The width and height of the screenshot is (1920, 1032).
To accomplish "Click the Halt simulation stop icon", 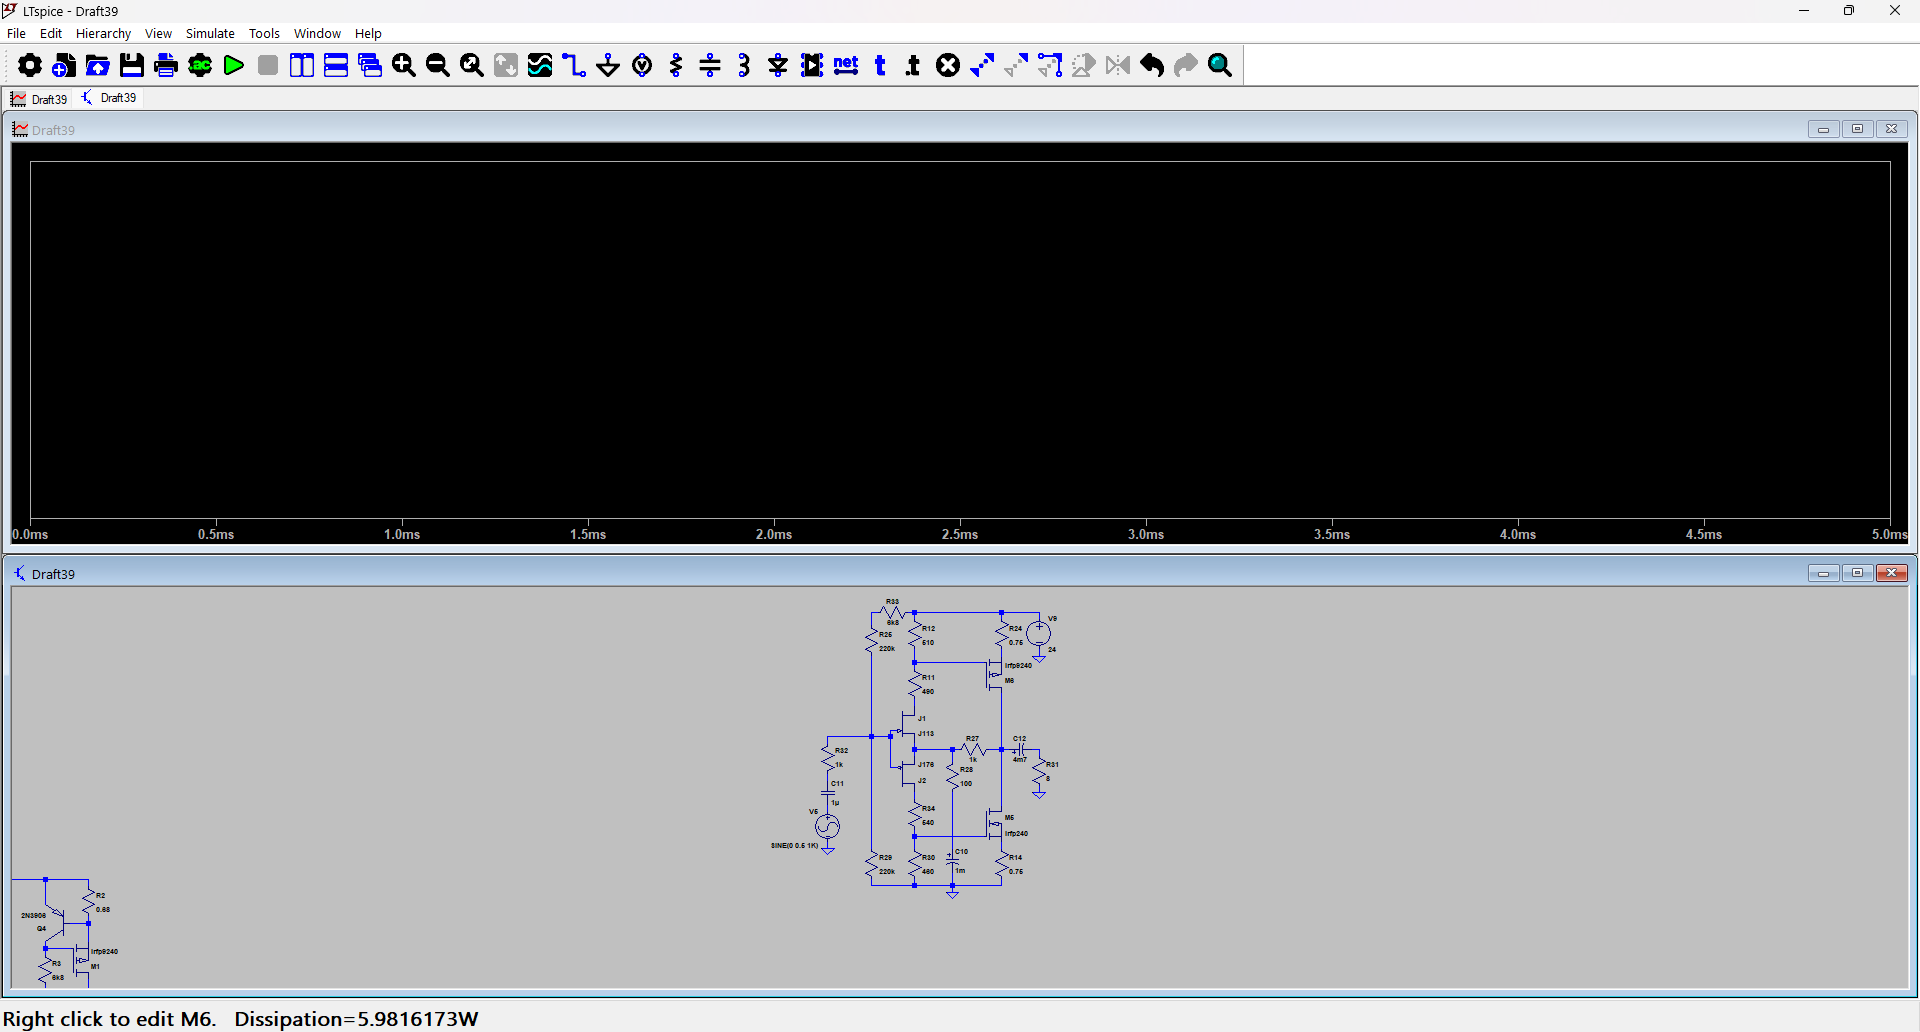I will click(x=268, y=66).
